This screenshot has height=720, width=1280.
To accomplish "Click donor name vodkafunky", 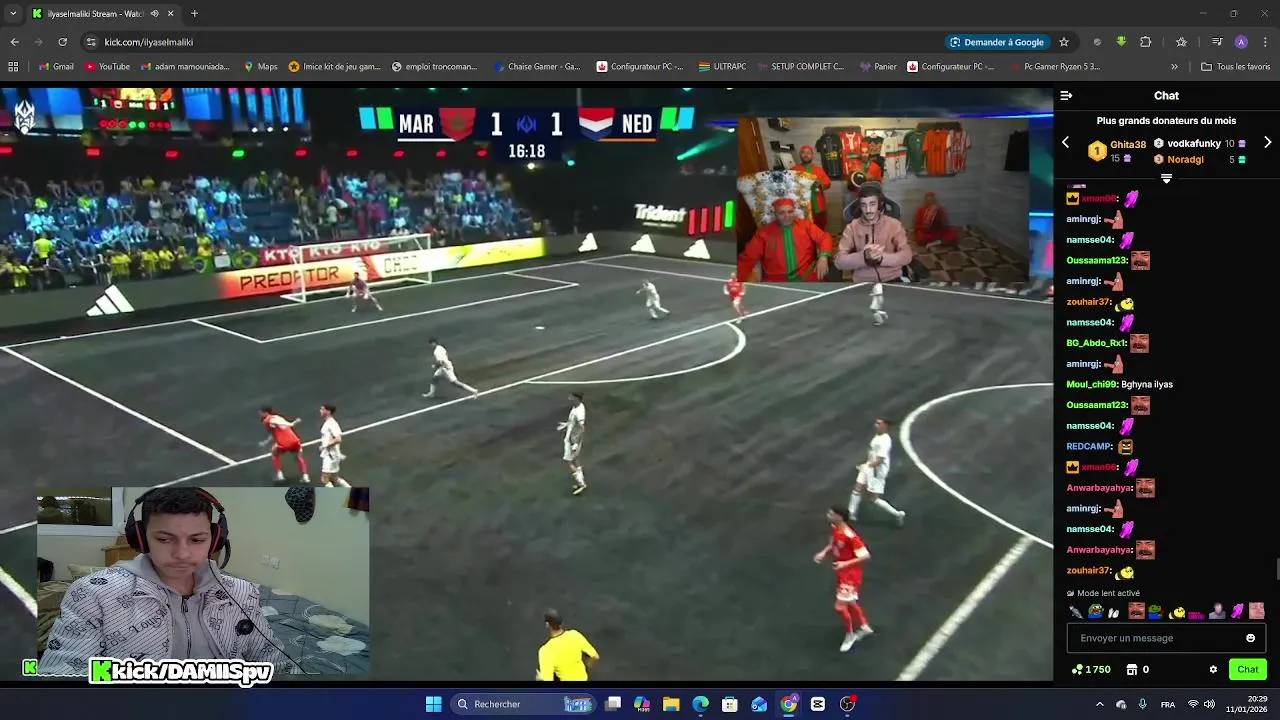I will pyautogui.click(x=1193, y=144).
